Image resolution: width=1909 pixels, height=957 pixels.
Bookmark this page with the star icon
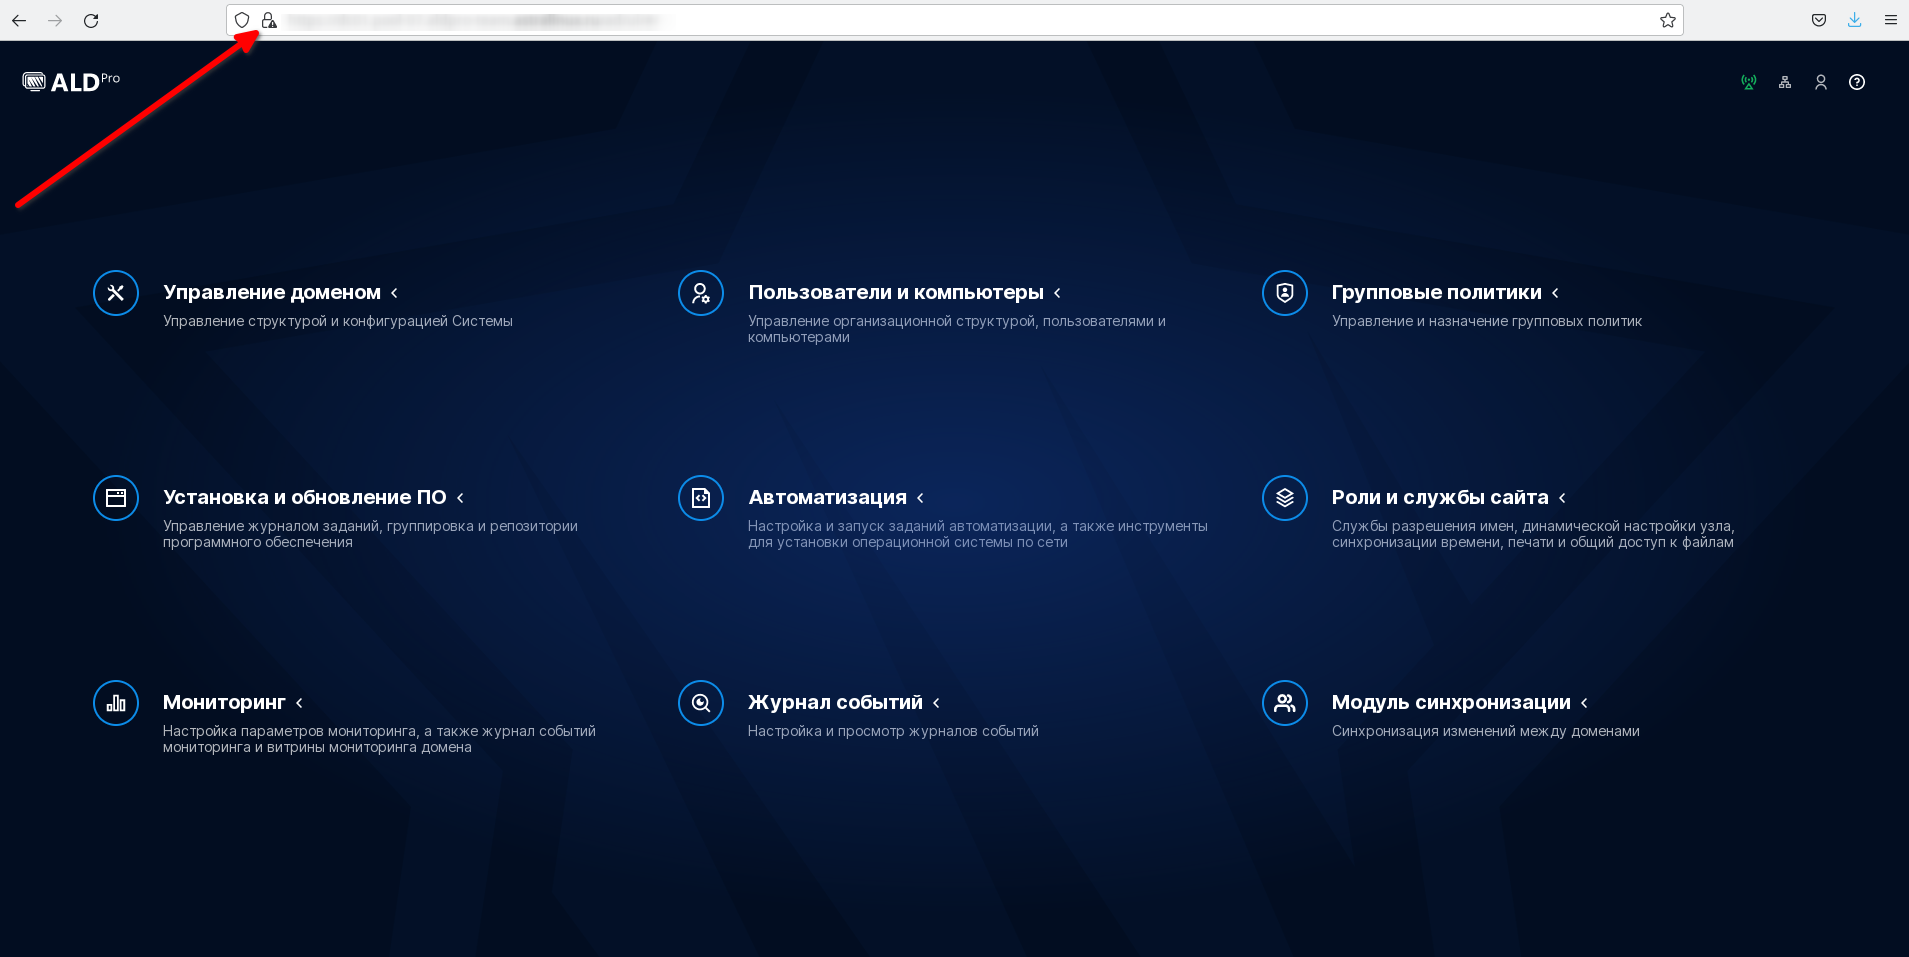1668,20
